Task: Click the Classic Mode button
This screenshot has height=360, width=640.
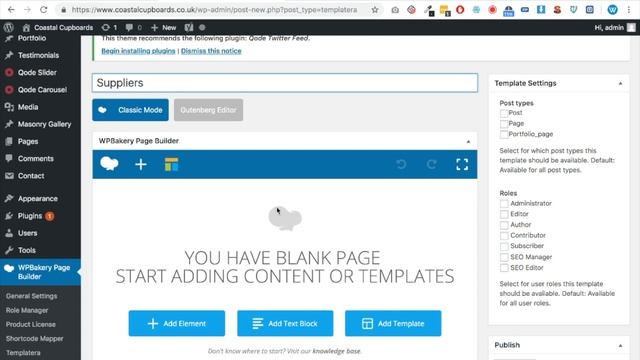Action: pyautogui.click(x=130, y=110)
